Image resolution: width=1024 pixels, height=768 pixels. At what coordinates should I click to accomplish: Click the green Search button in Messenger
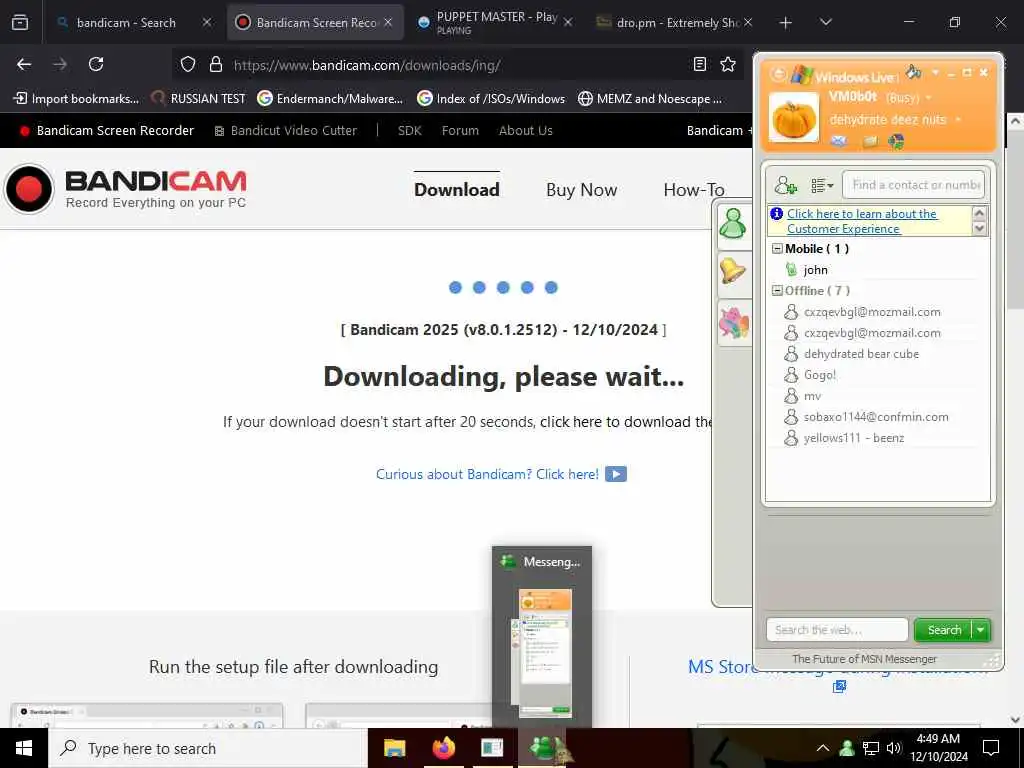point(944,630)
